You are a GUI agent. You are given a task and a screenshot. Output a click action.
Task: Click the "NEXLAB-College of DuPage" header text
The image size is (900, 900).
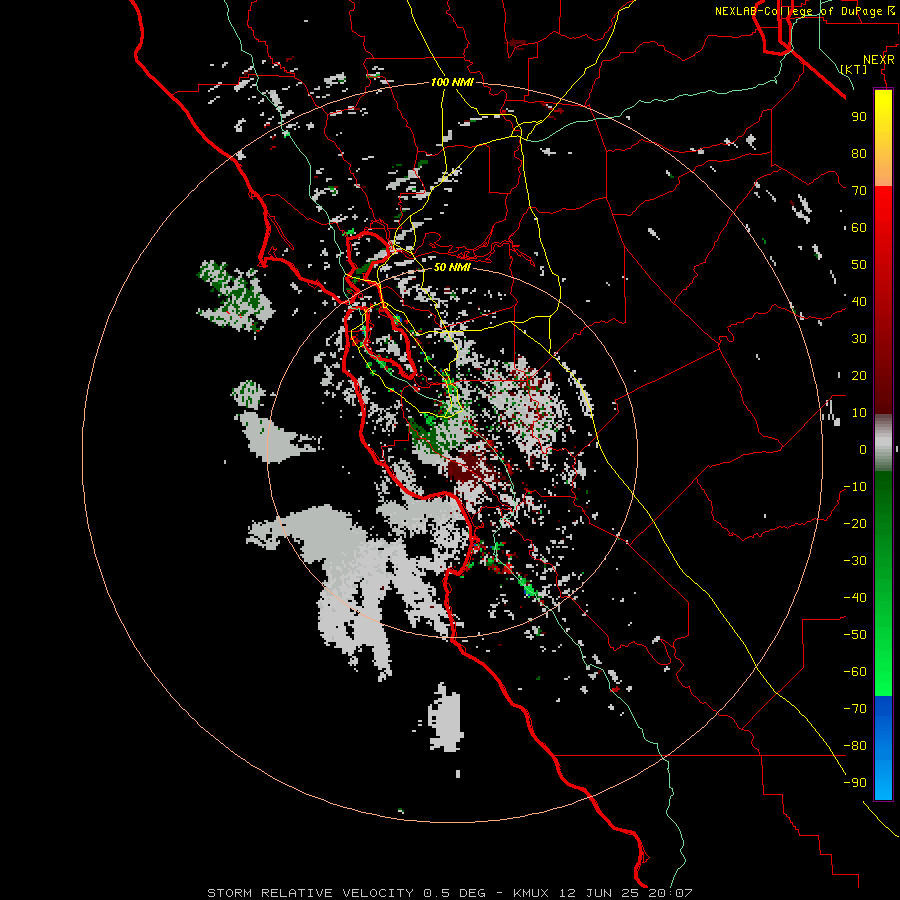[x=798, y=11]
